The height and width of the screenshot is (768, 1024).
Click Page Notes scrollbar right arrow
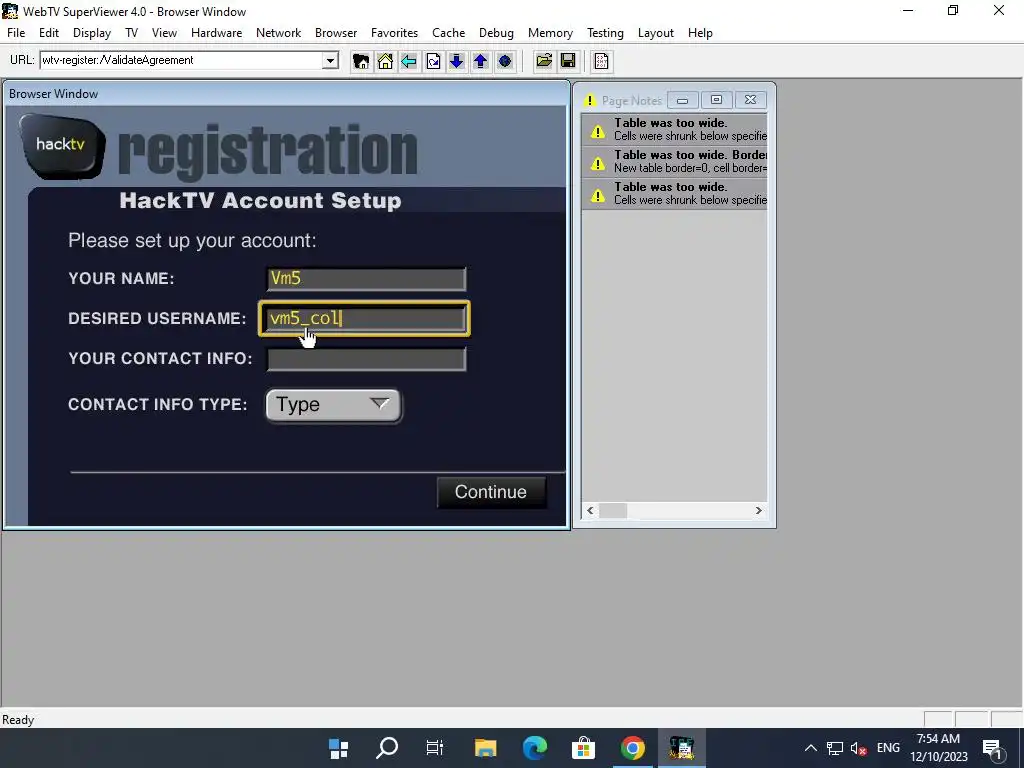758,511
